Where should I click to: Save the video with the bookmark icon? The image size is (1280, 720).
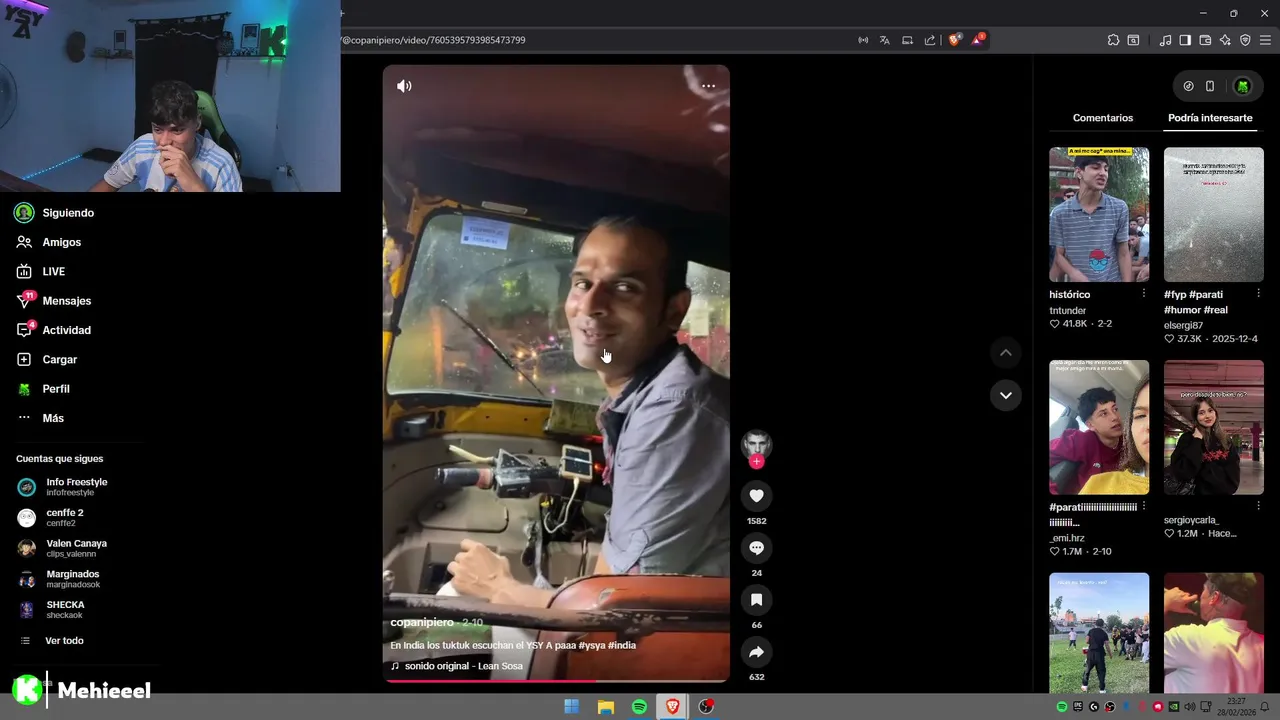click(756, 600)
